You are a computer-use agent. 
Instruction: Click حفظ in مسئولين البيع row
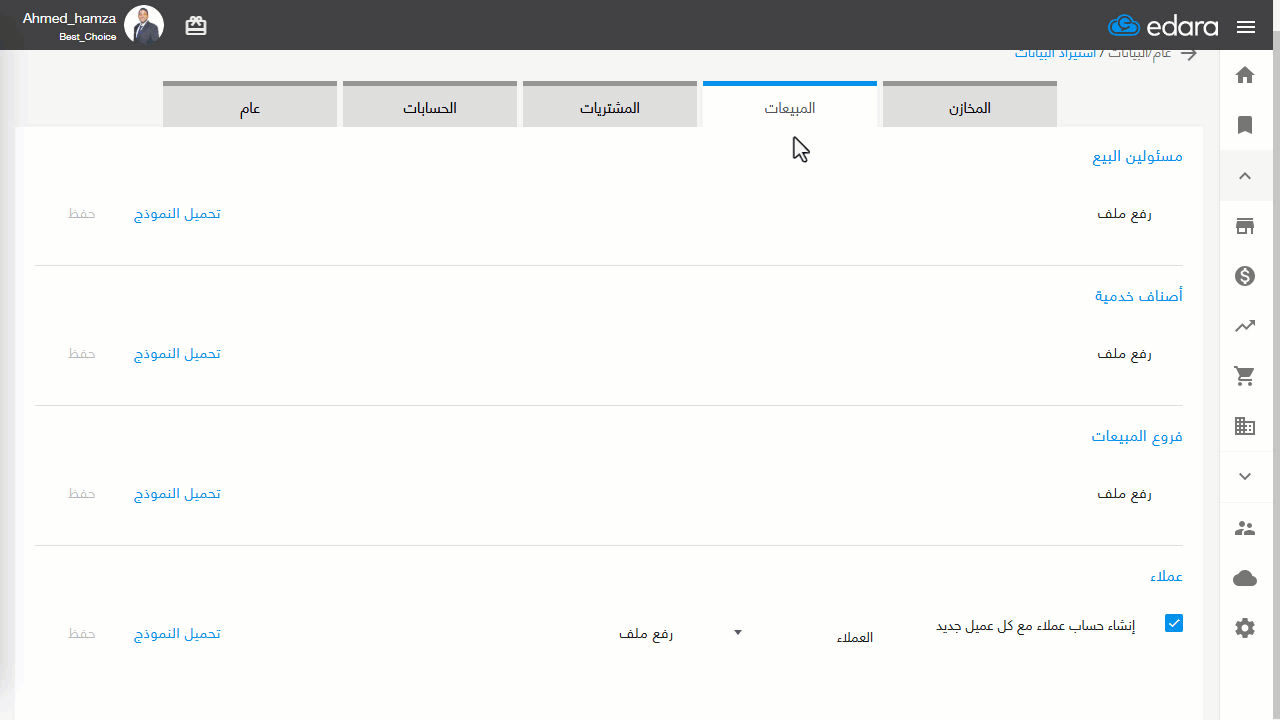click(82, 214)
